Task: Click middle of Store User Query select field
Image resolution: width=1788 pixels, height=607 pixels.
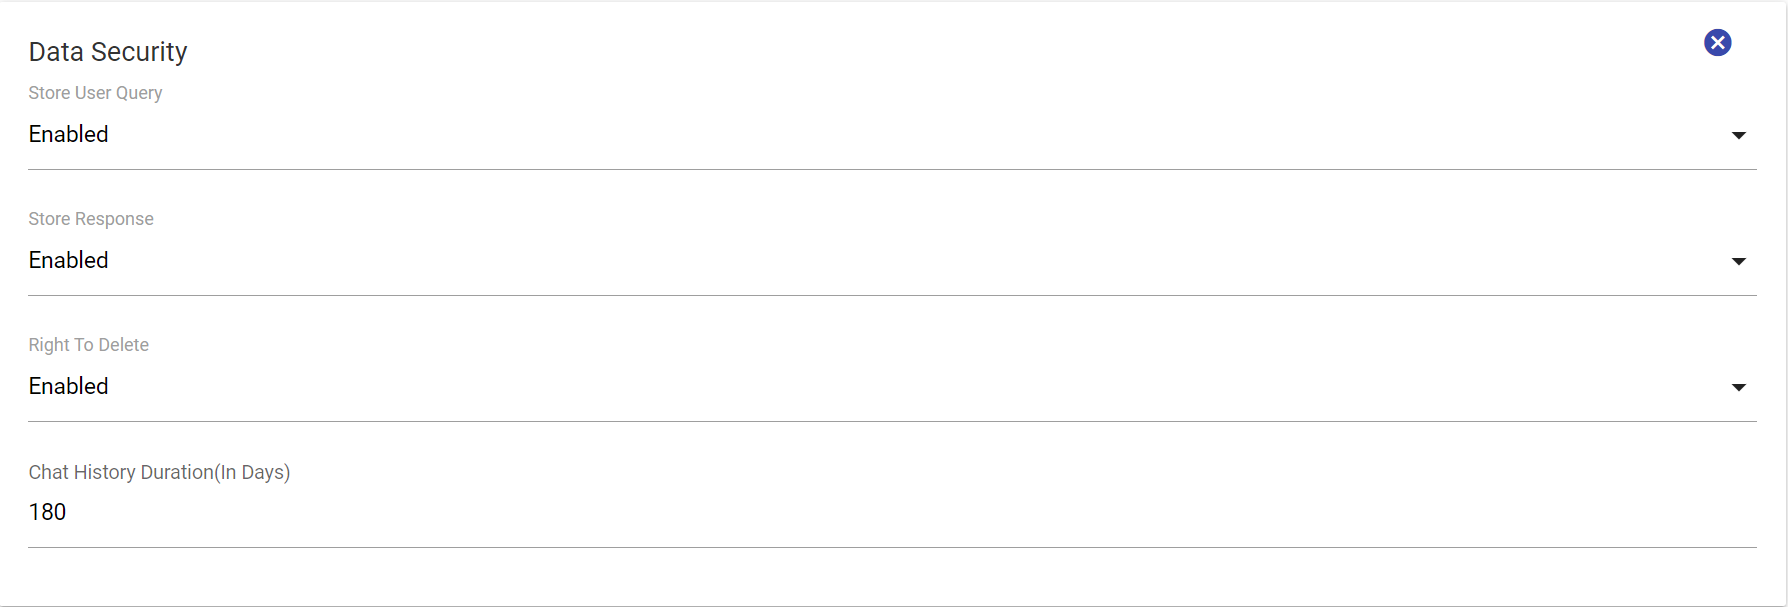Action: pyautogui.click(x=892, y=135)
